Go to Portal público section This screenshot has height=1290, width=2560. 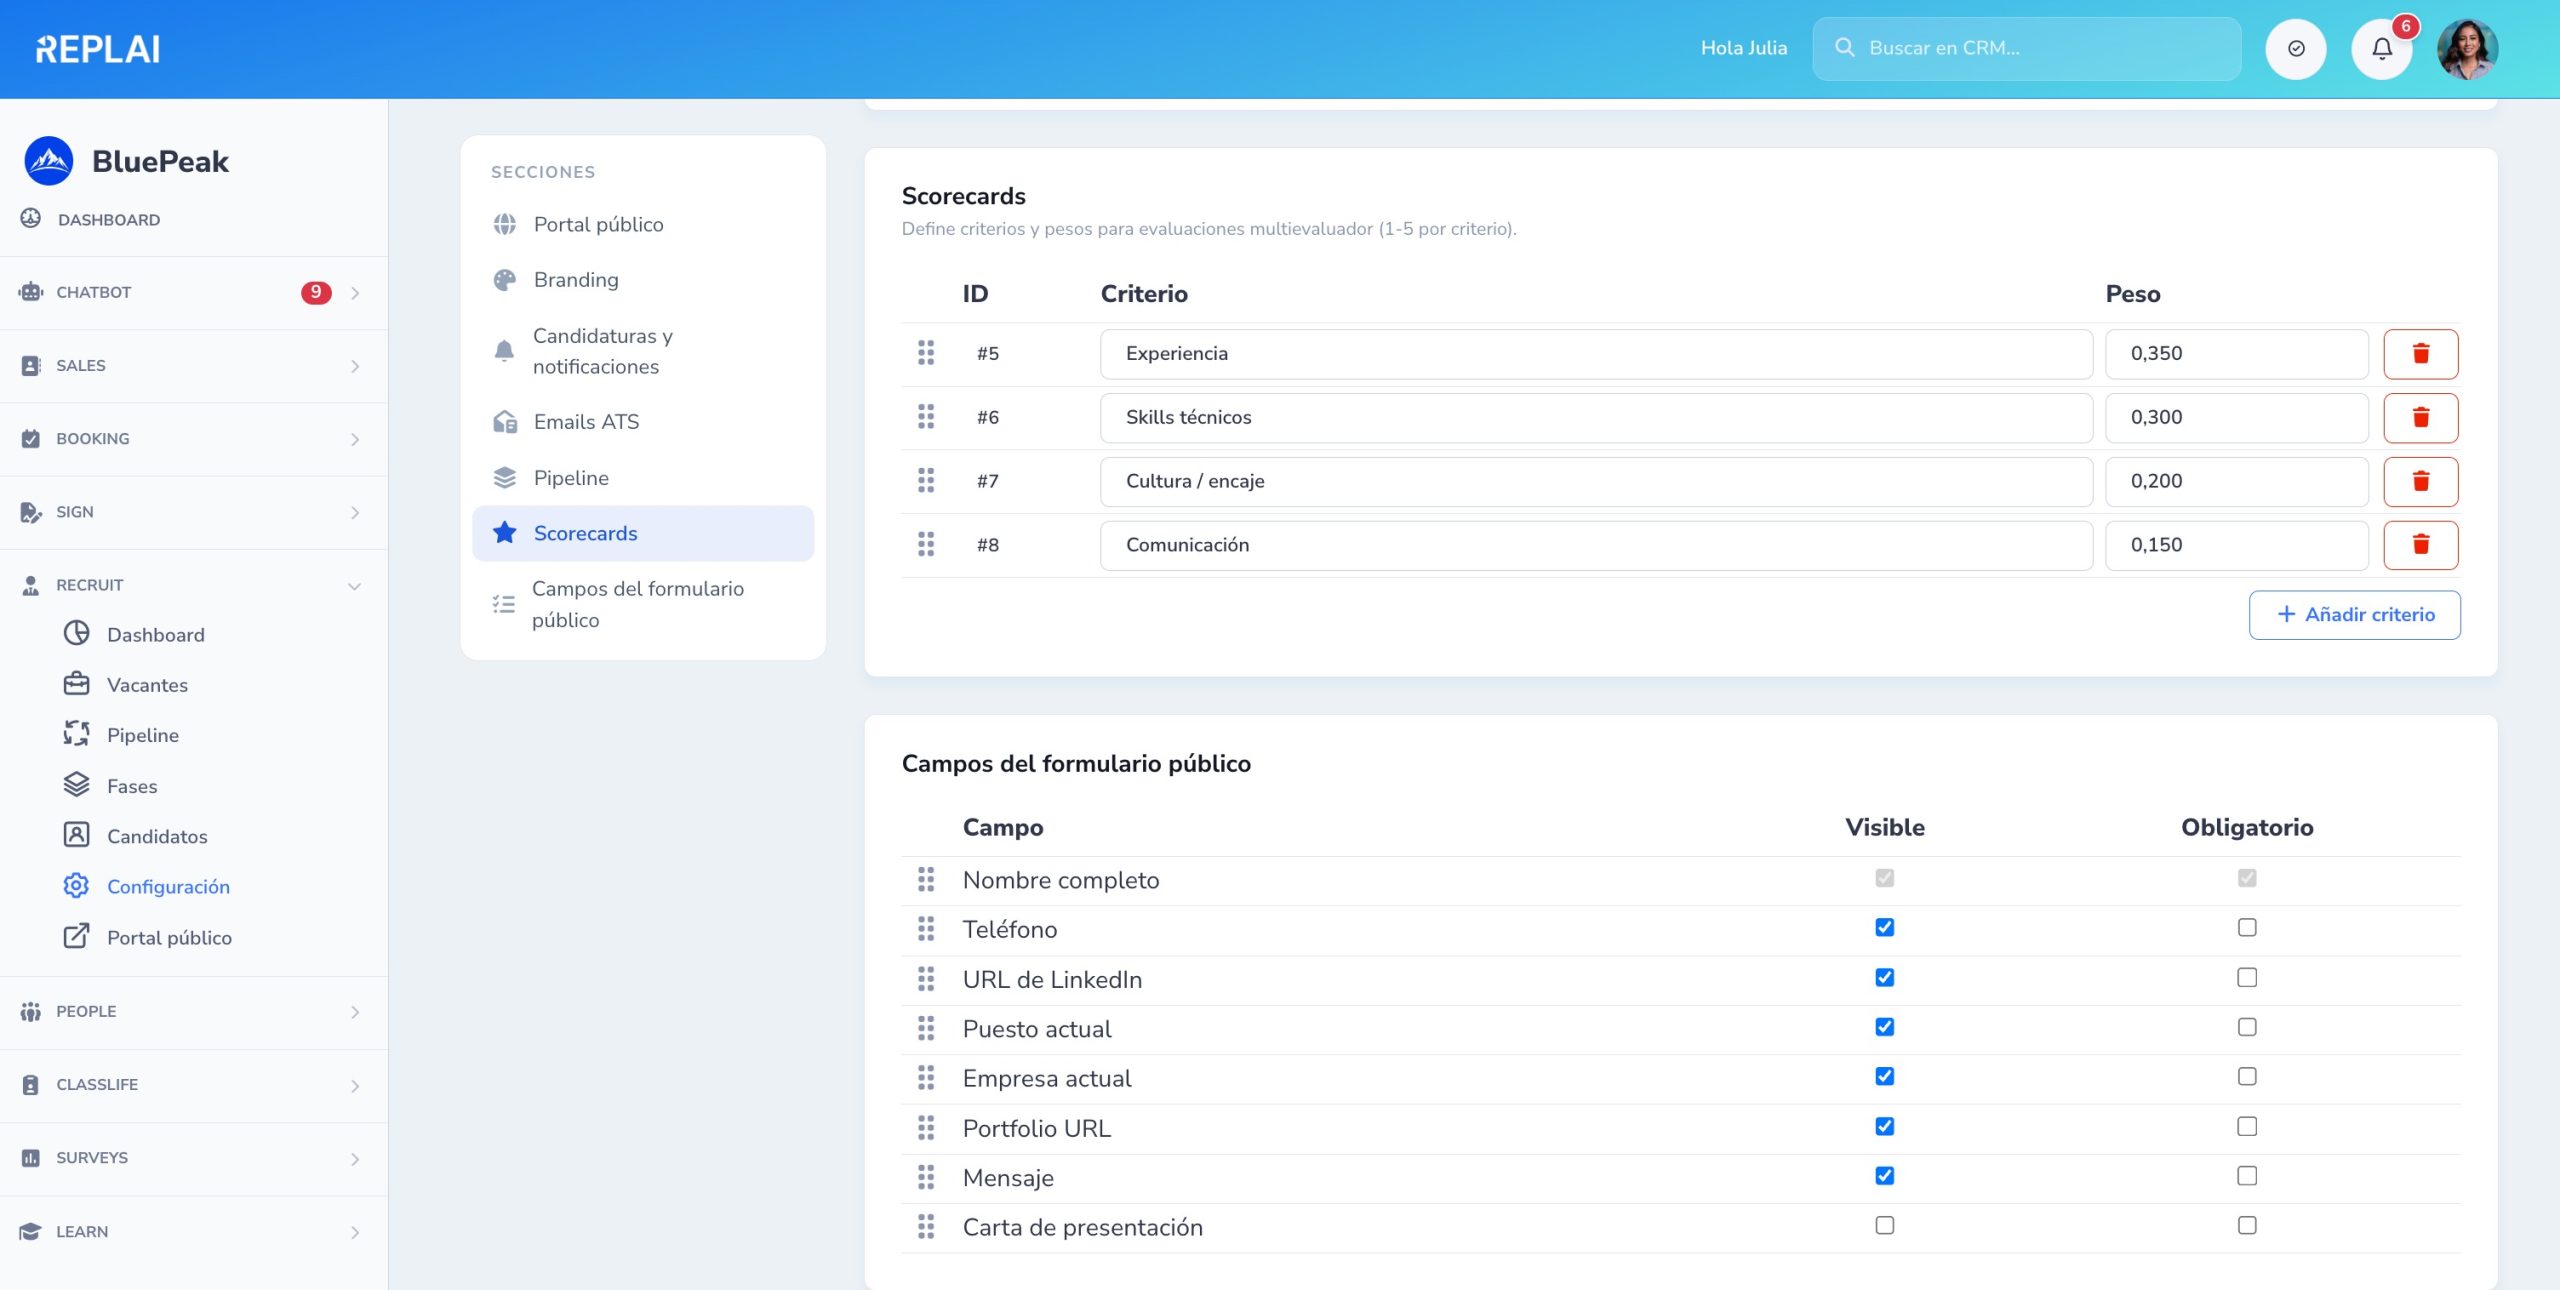point(643,224)
